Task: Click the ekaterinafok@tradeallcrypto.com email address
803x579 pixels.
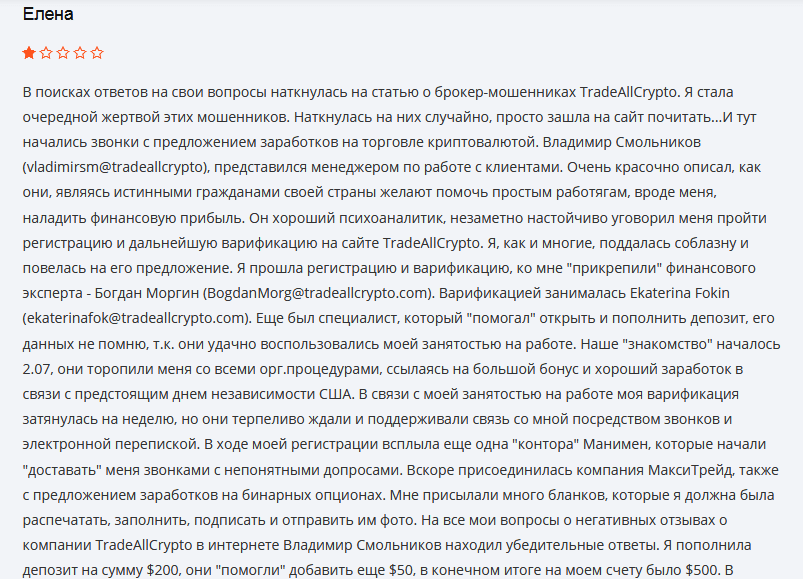Action: [135, 318]
